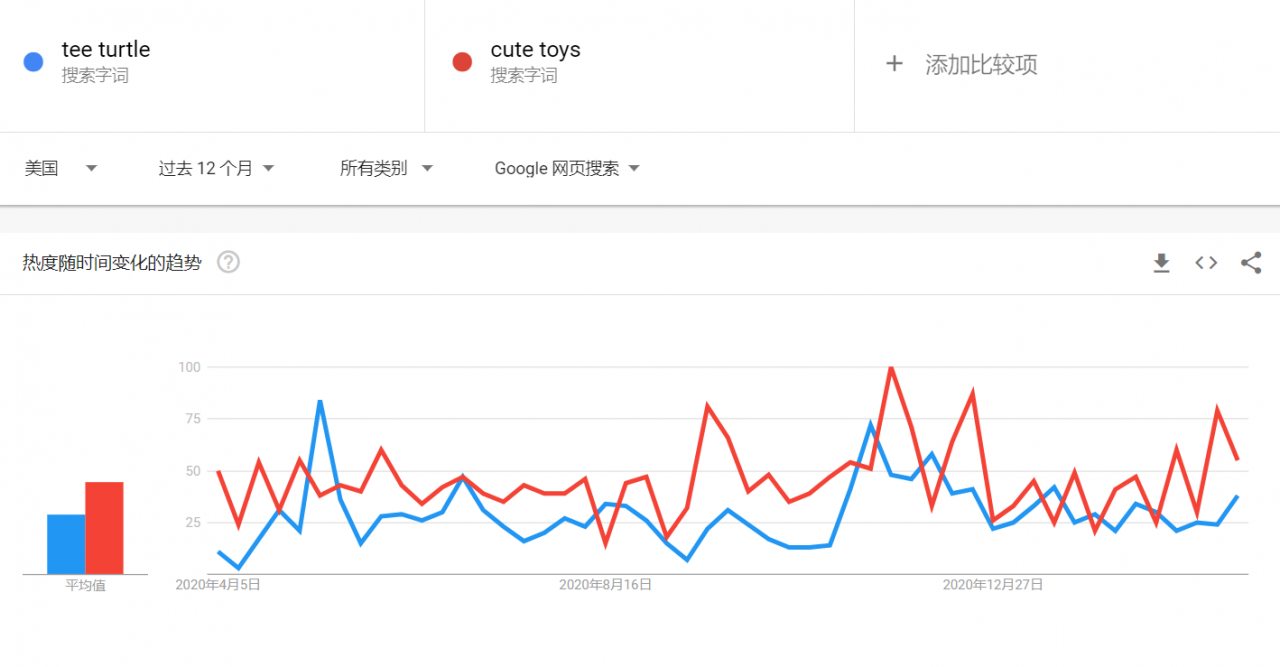The image size is (1280, 667).
Task: Click the share icon above the chart
Action: (1251, 263)
